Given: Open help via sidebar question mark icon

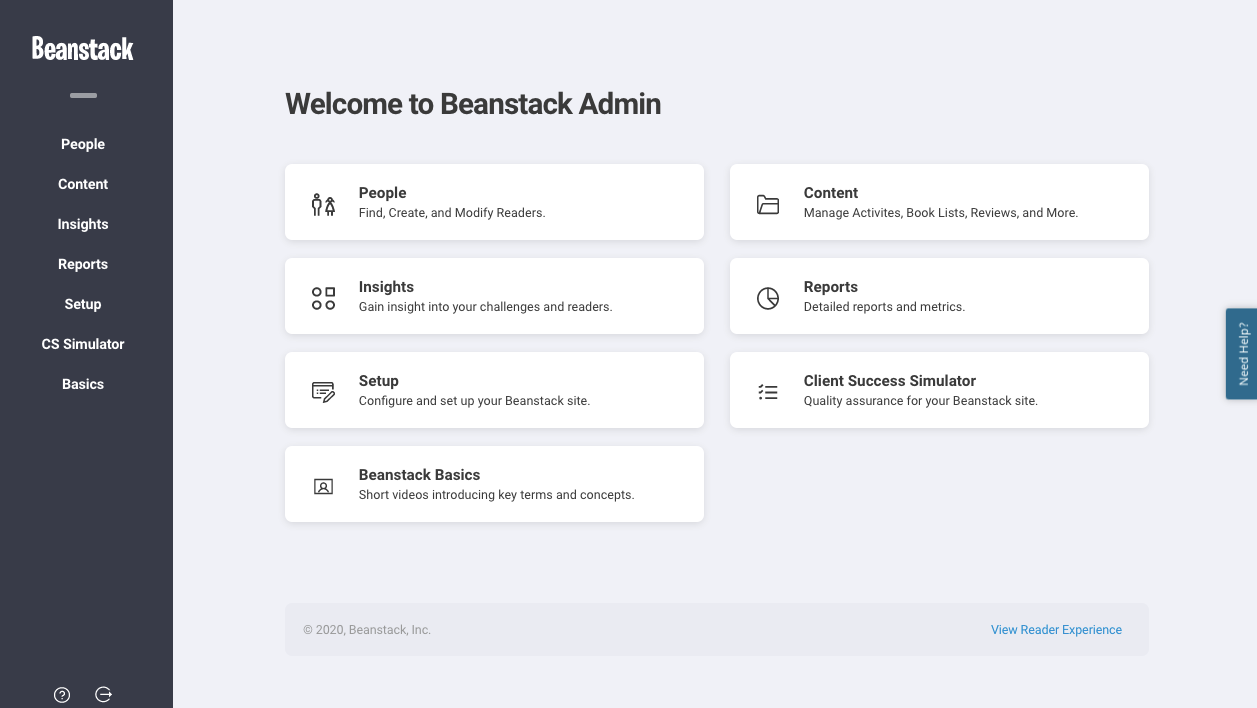Looking at the screenshot, I should click(x=62, y=695).
